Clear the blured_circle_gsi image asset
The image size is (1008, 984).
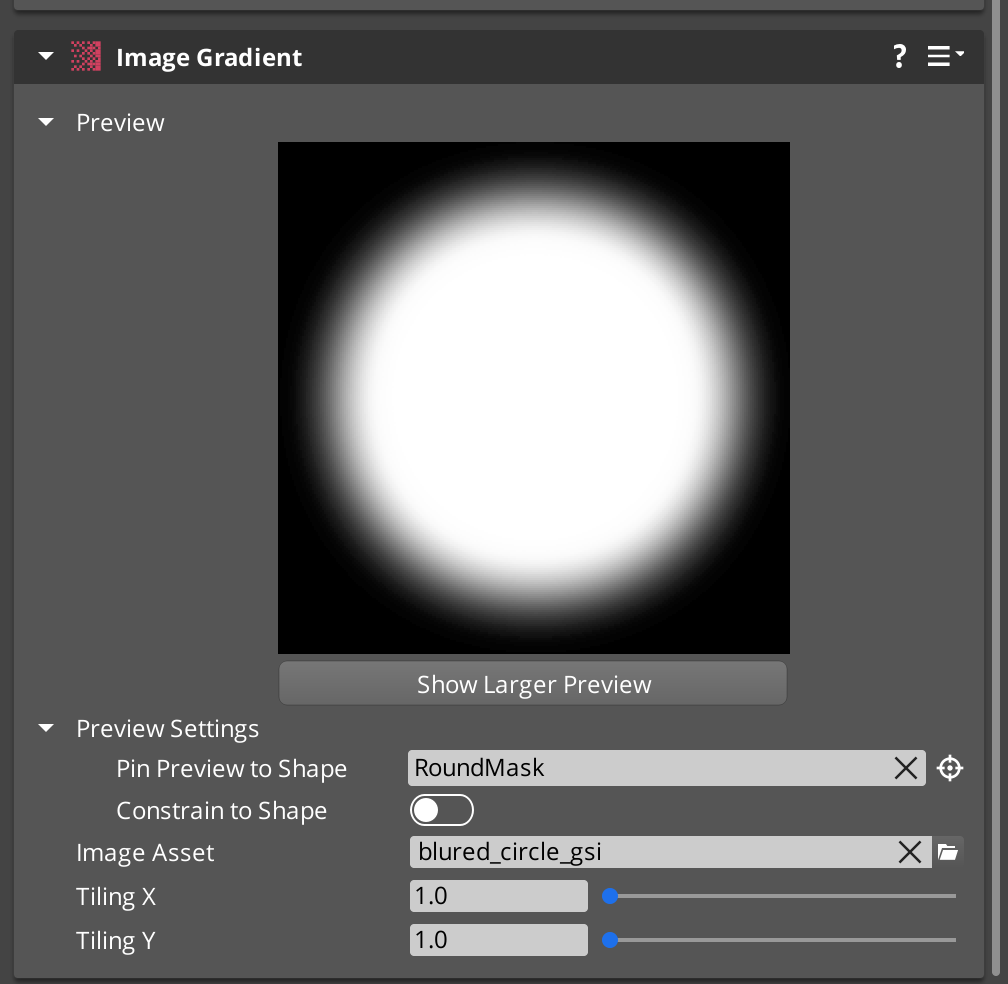click(x=910, y=852)
